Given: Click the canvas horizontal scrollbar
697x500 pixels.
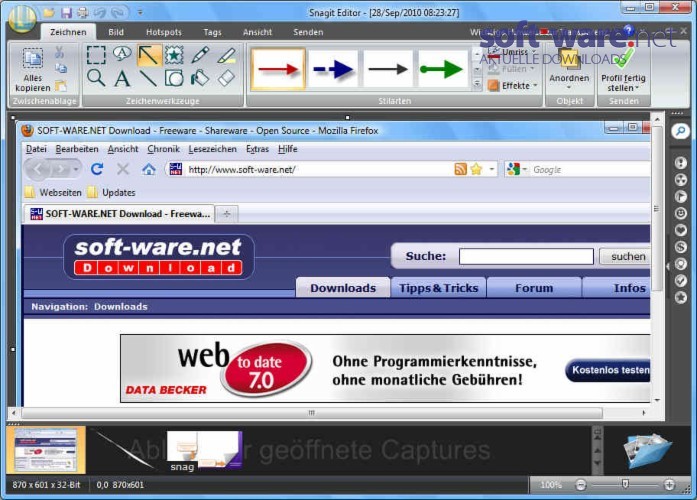Looking at the screenshot, I should pyautogui.click(x=312, y=413).
